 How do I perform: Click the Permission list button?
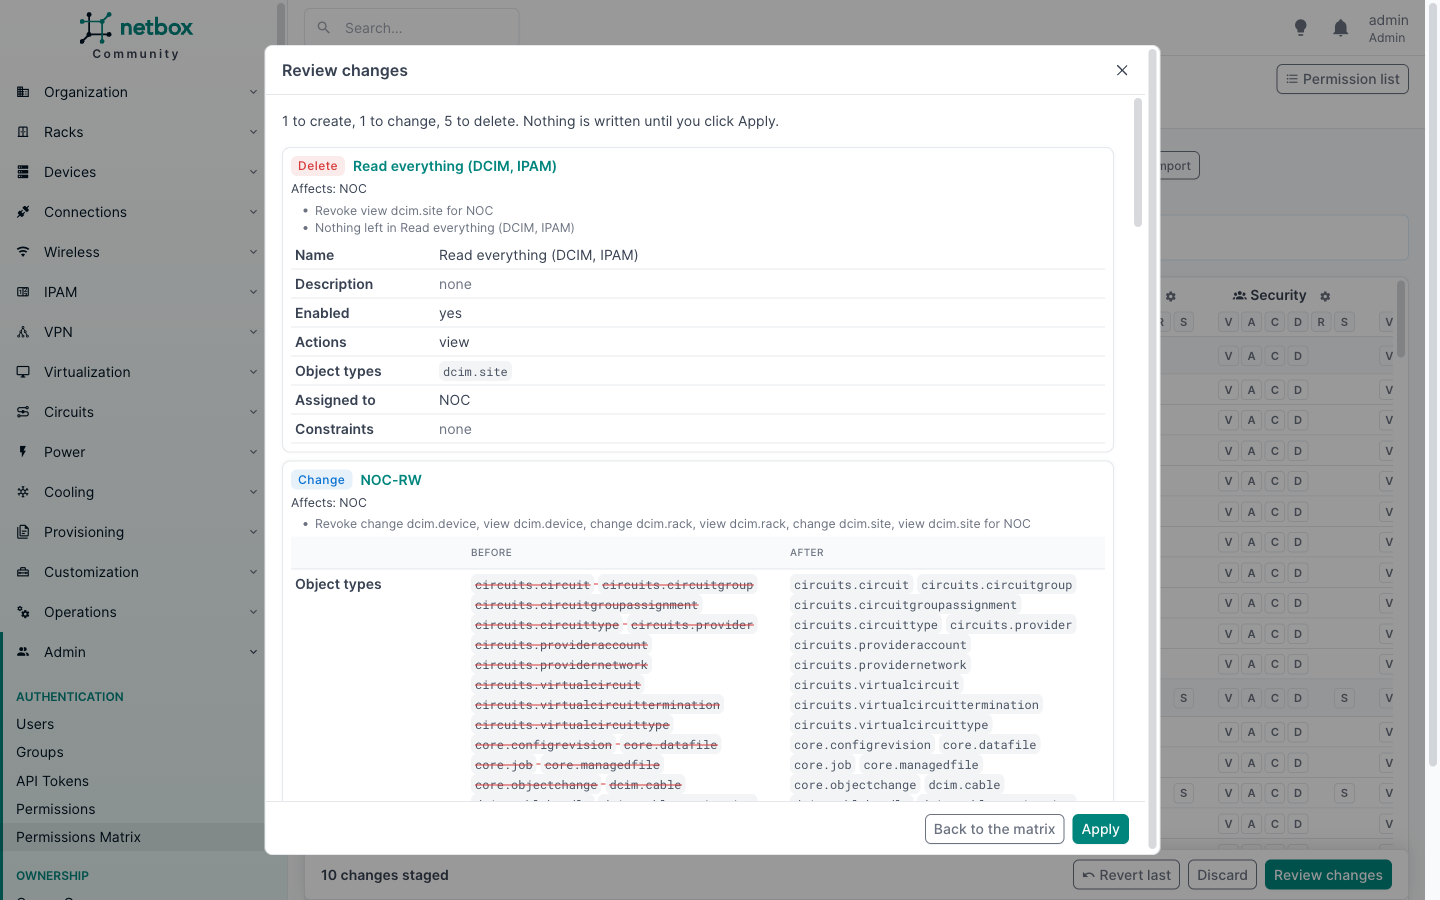pyautogui.click(x=1342, y=79)
